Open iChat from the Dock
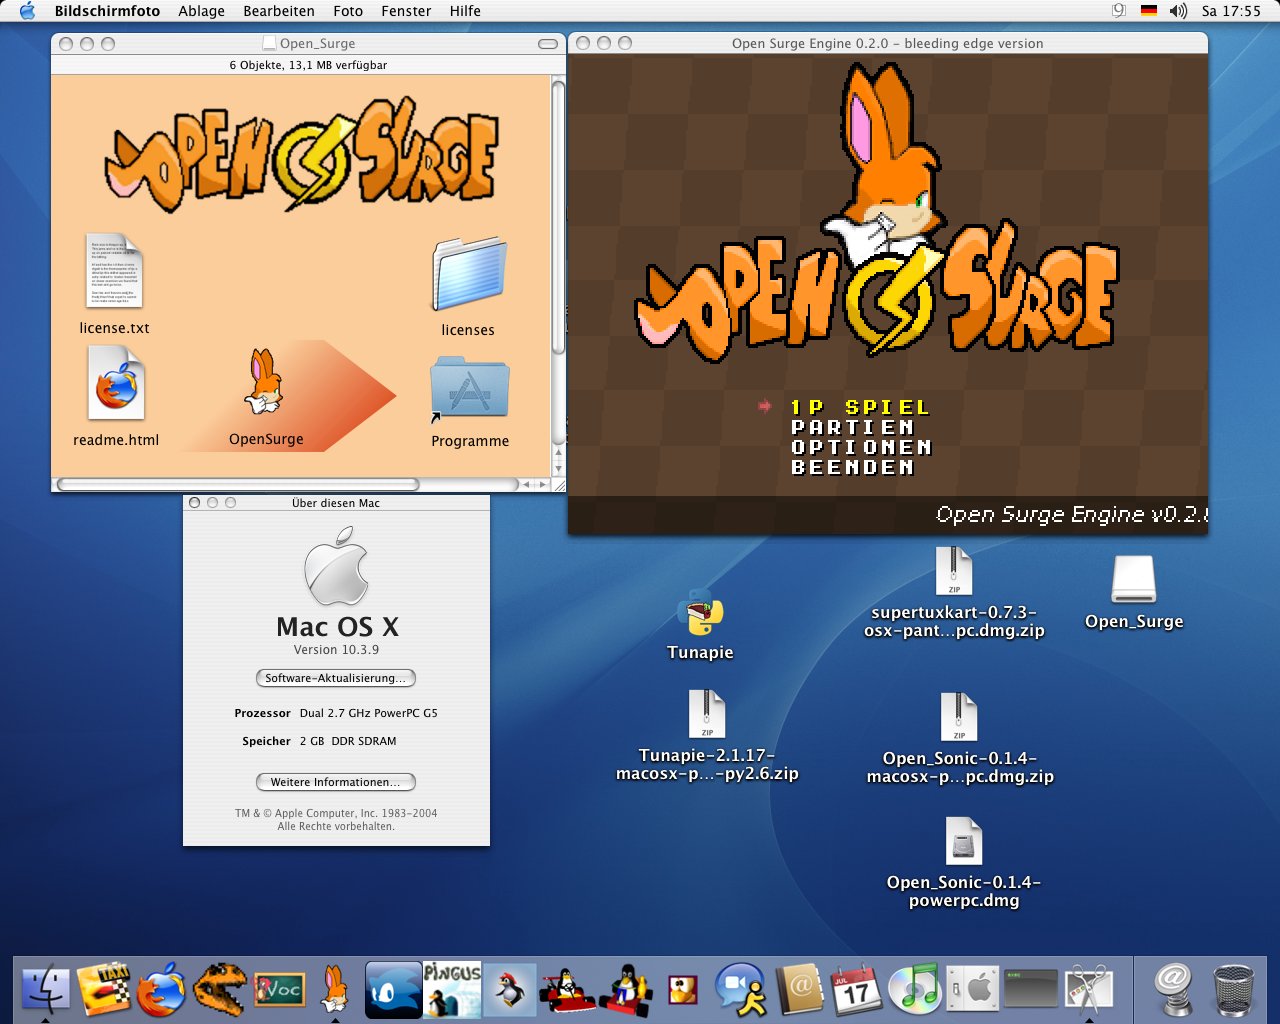 pyautogui.click(x=740, y=989)
